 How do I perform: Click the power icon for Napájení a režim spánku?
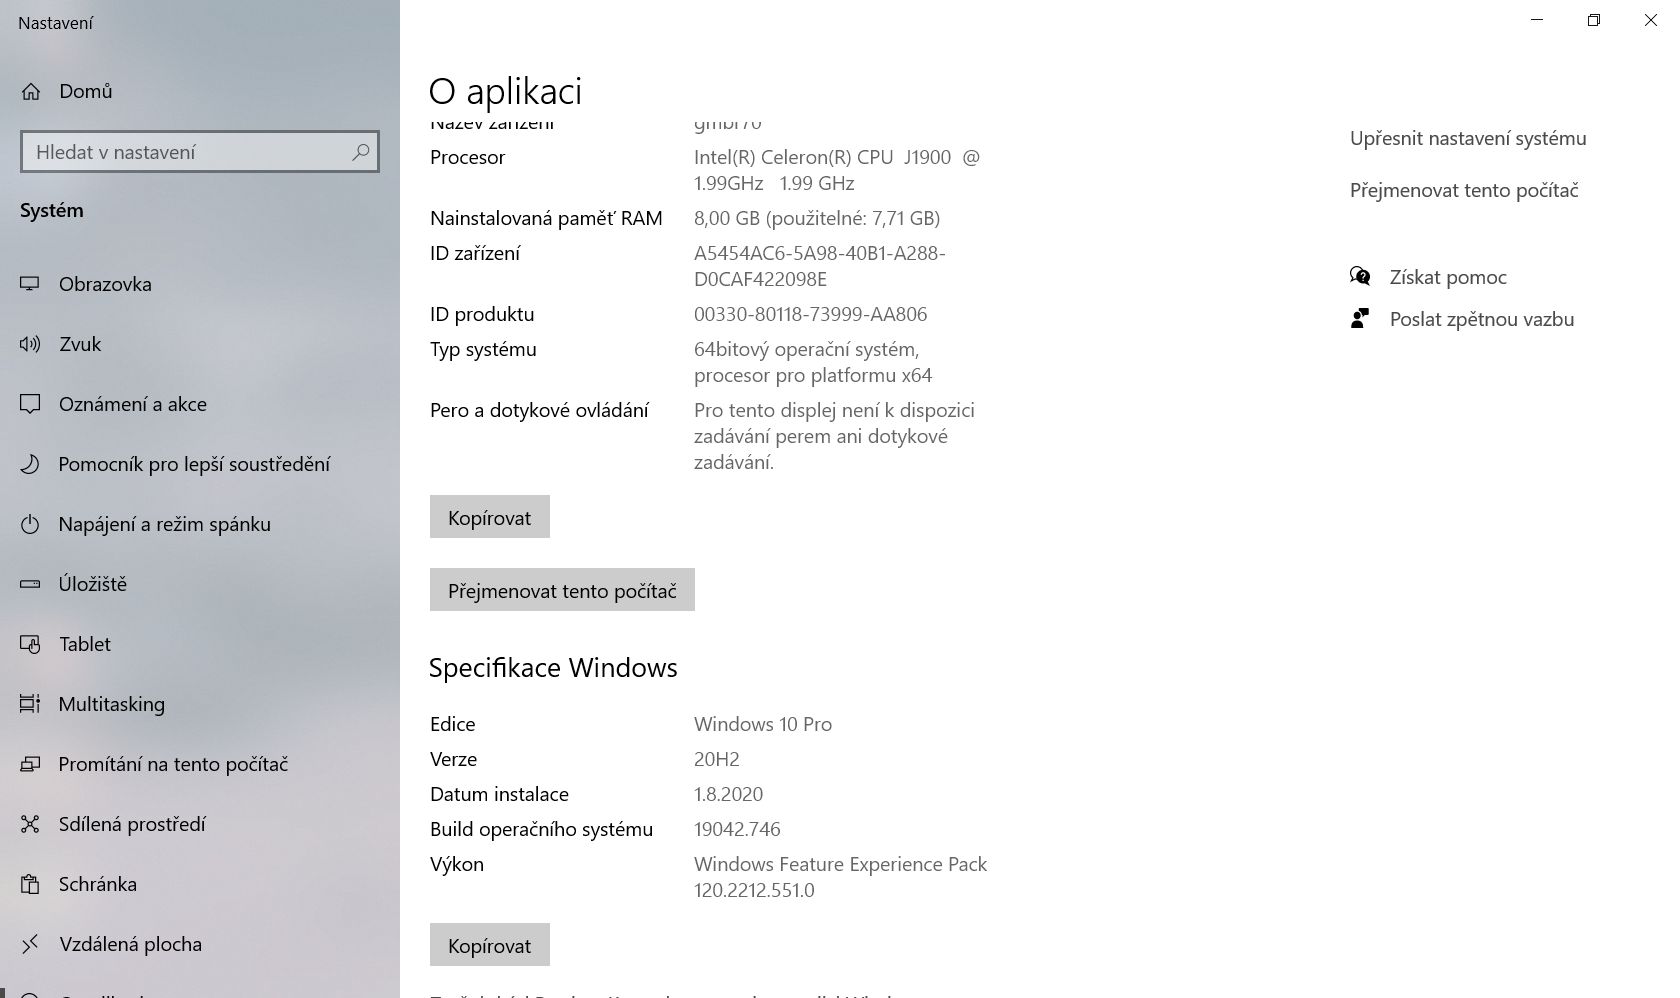tap(30, 524)
